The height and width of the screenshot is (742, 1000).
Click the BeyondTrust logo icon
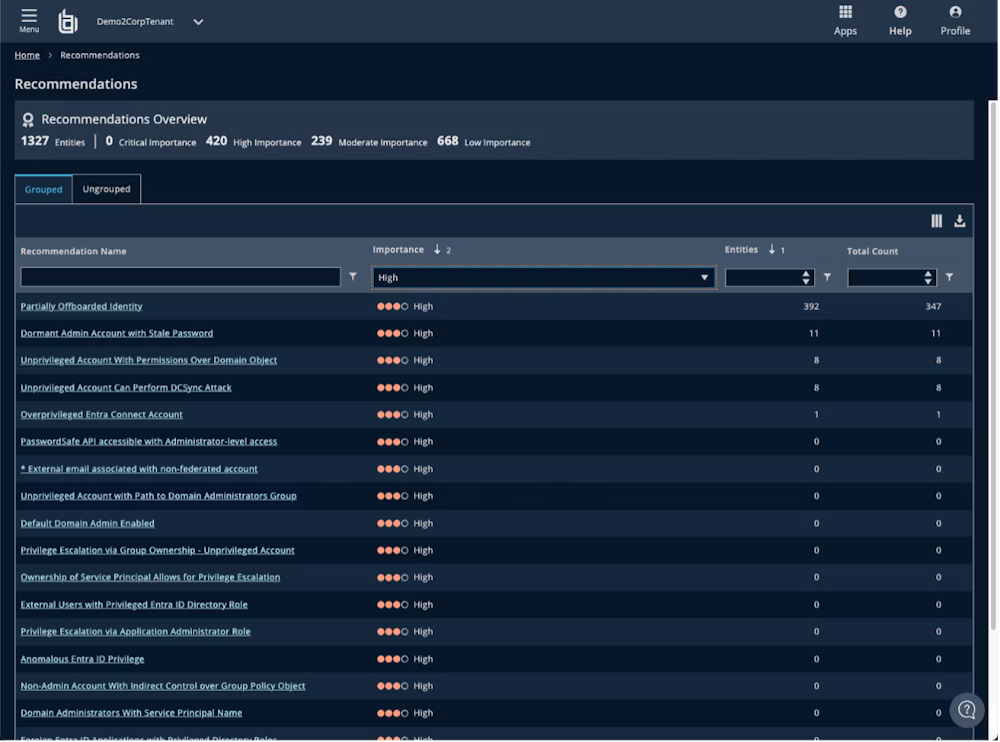coord(68,22)
